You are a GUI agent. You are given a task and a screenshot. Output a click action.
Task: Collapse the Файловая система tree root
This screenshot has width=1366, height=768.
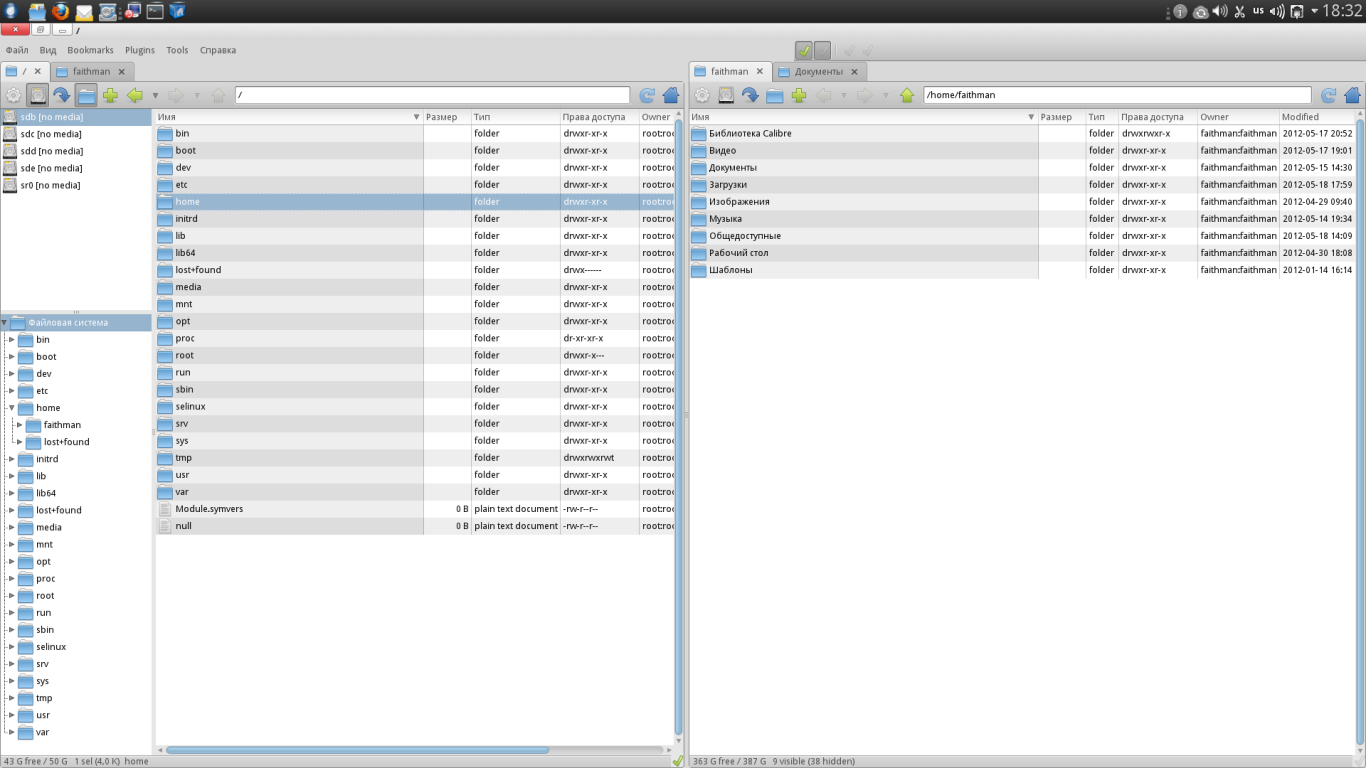pos(5,323)
